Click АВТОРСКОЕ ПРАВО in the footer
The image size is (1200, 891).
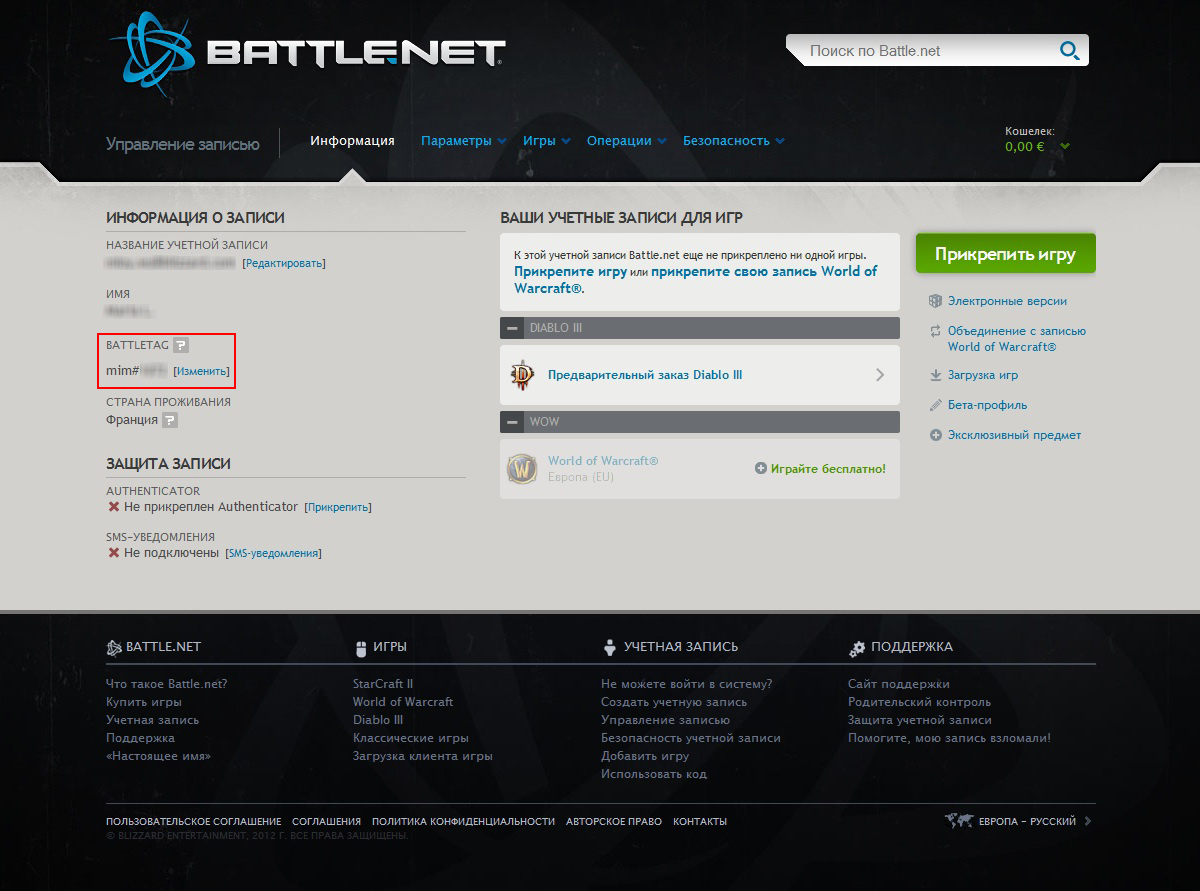tap(614, 821)
